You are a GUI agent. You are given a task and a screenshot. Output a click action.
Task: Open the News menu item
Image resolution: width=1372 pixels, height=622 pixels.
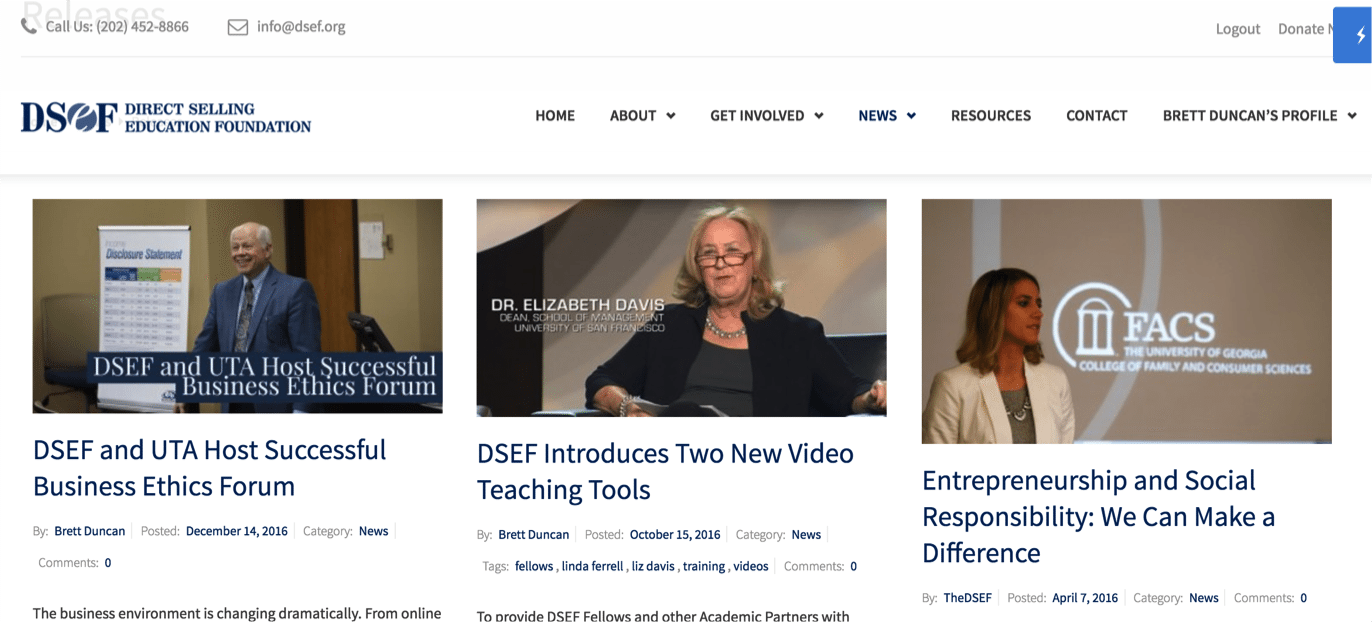point(878,116)
